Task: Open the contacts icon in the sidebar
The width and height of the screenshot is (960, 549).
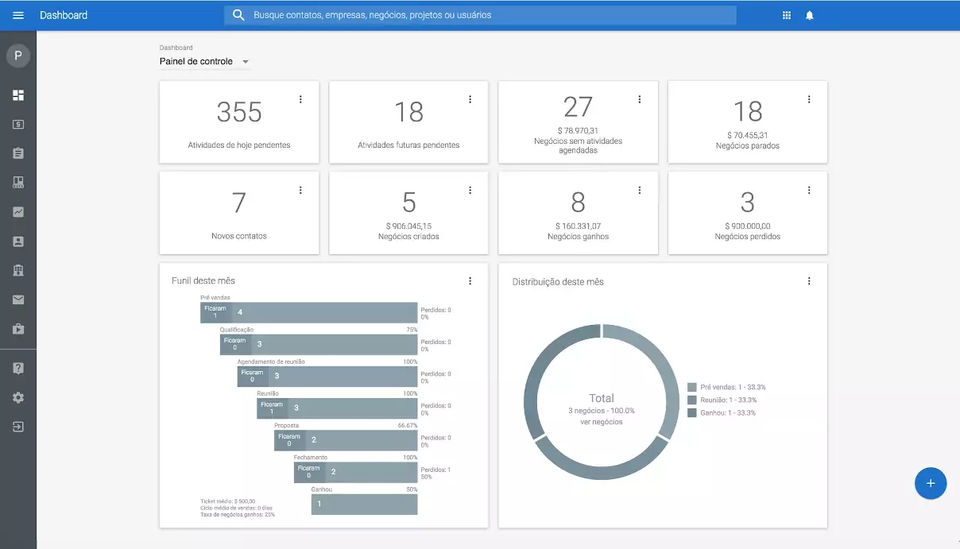Action: point(18,241)
